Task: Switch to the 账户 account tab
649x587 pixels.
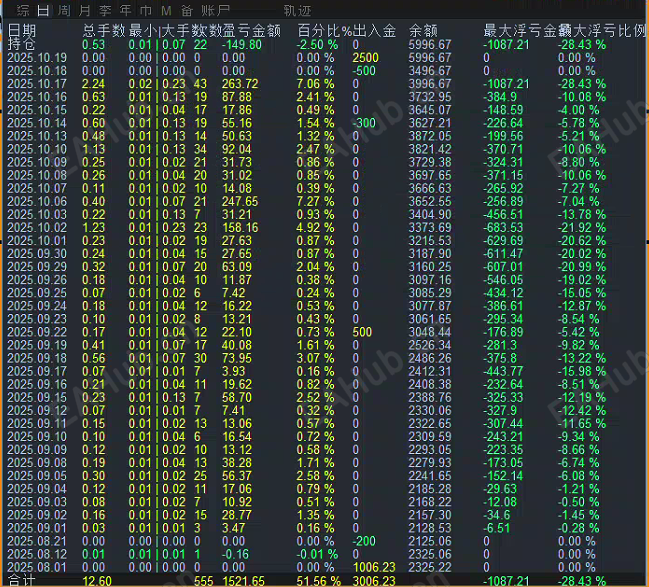Action: (x=215, y=10)
